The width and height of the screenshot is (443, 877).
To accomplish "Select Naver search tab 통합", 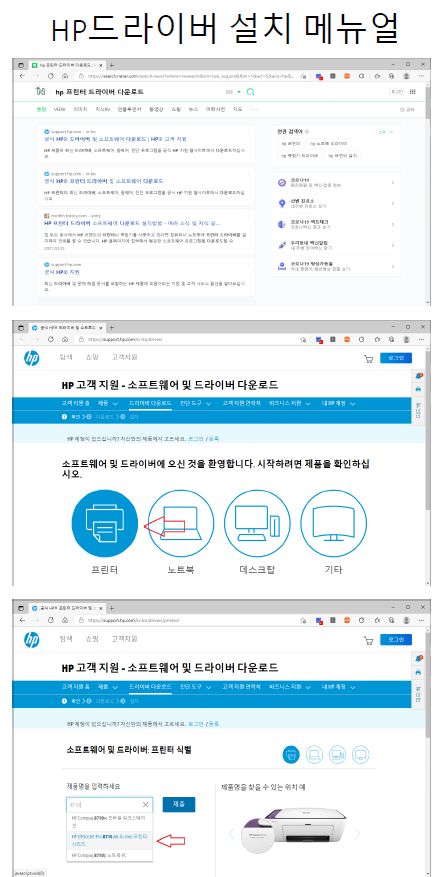I will pyautogui.click(x=41, y=110).
